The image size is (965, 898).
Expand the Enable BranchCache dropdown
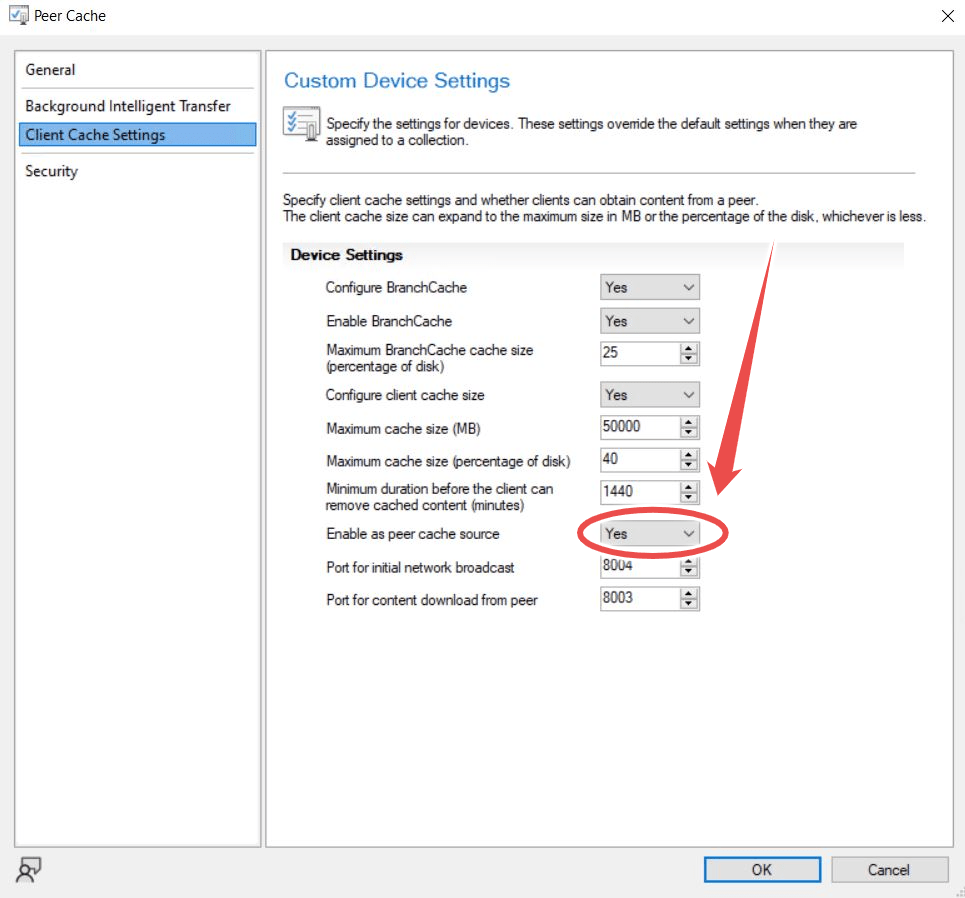(x=649, y=322)
